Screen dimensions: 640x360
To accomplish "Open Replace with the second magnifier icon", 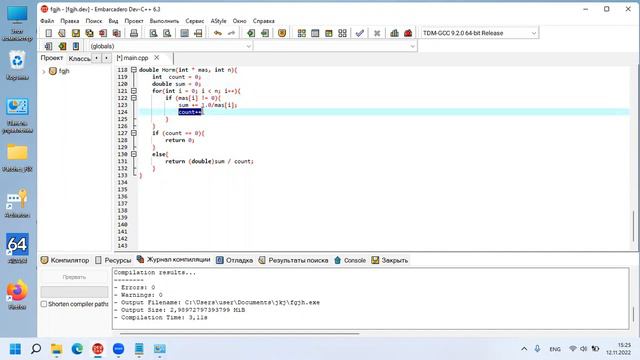I will (167, 33).
